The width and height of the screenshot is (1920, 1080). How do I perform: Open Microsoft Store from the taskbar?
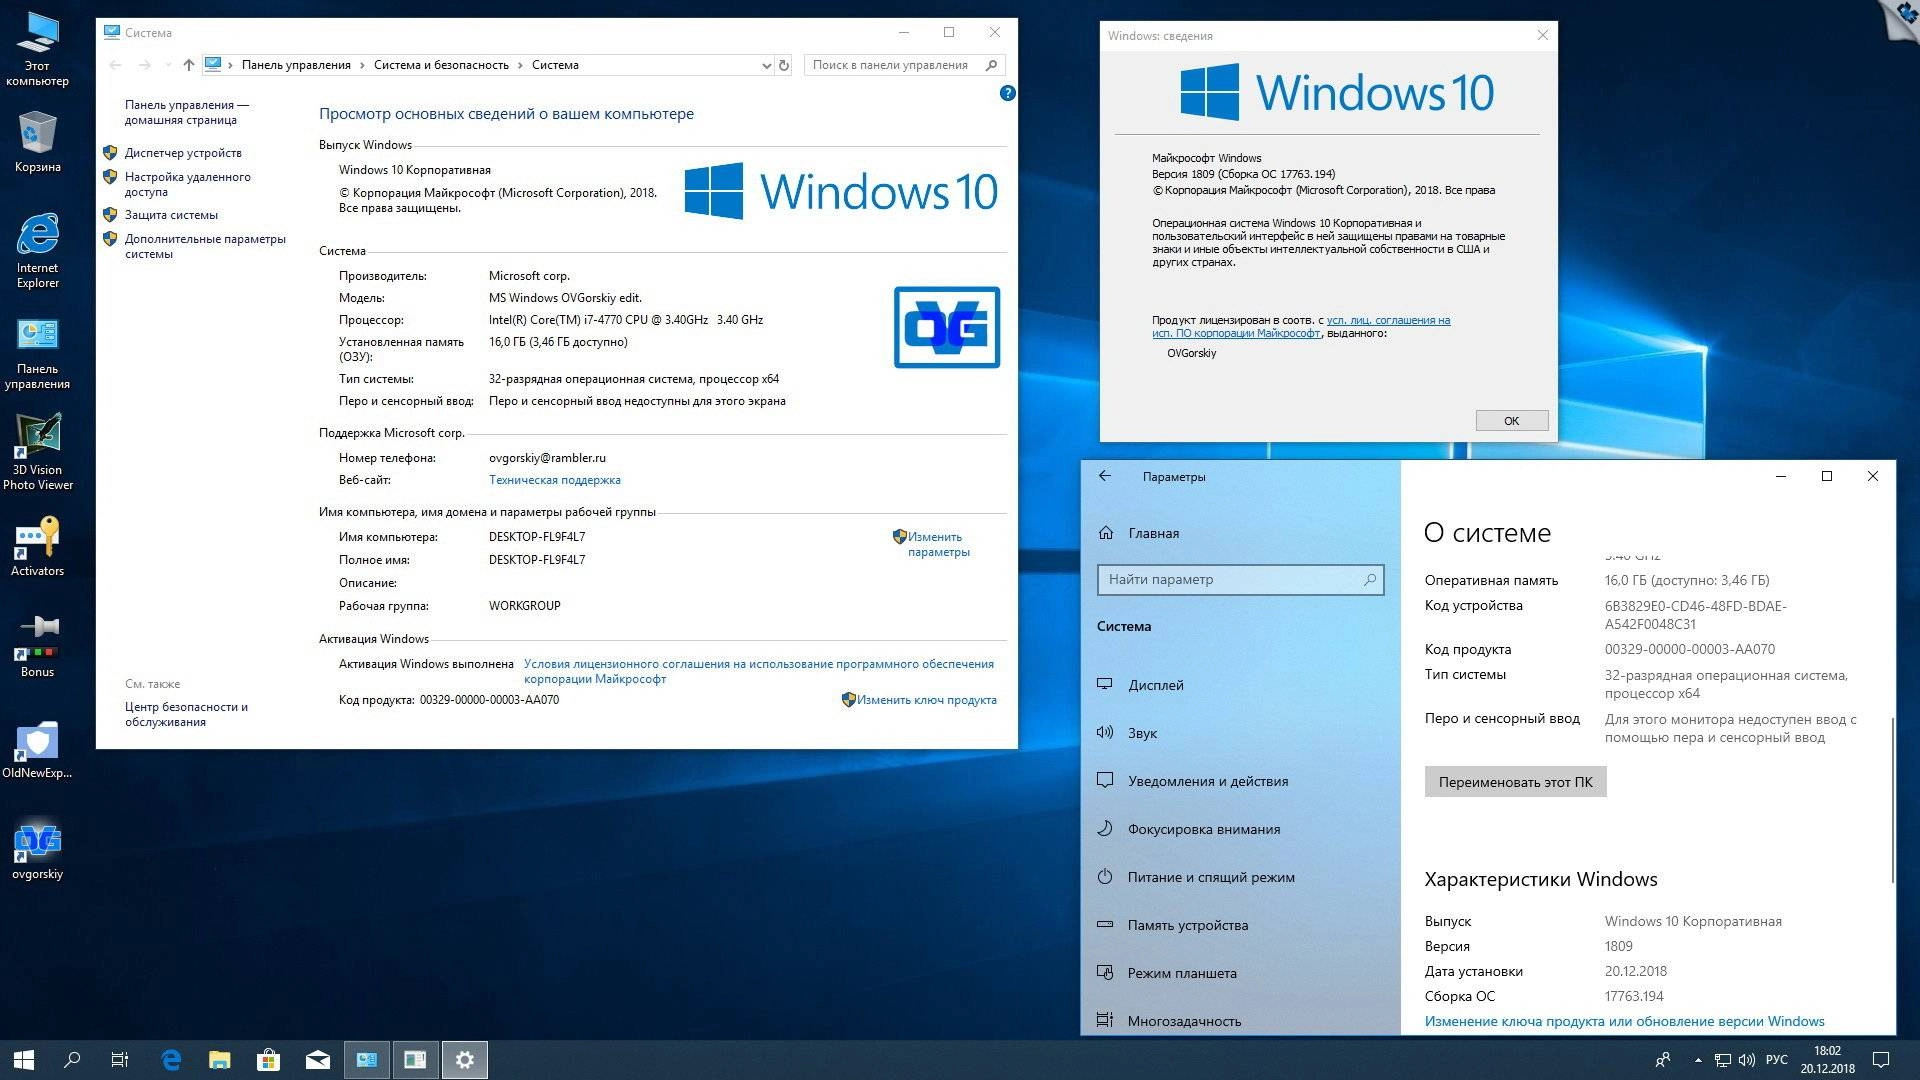(268, 1059)
